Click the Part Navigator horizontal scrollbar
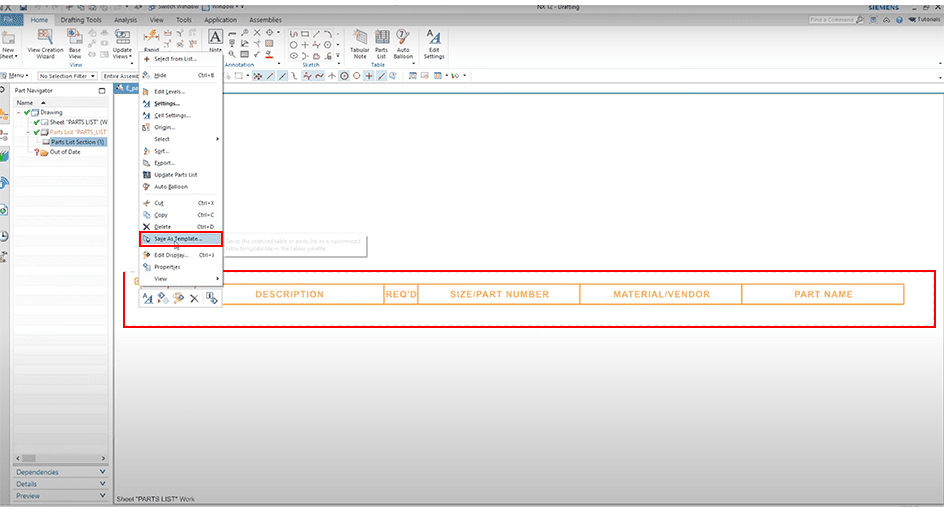 tap(60, 458)
